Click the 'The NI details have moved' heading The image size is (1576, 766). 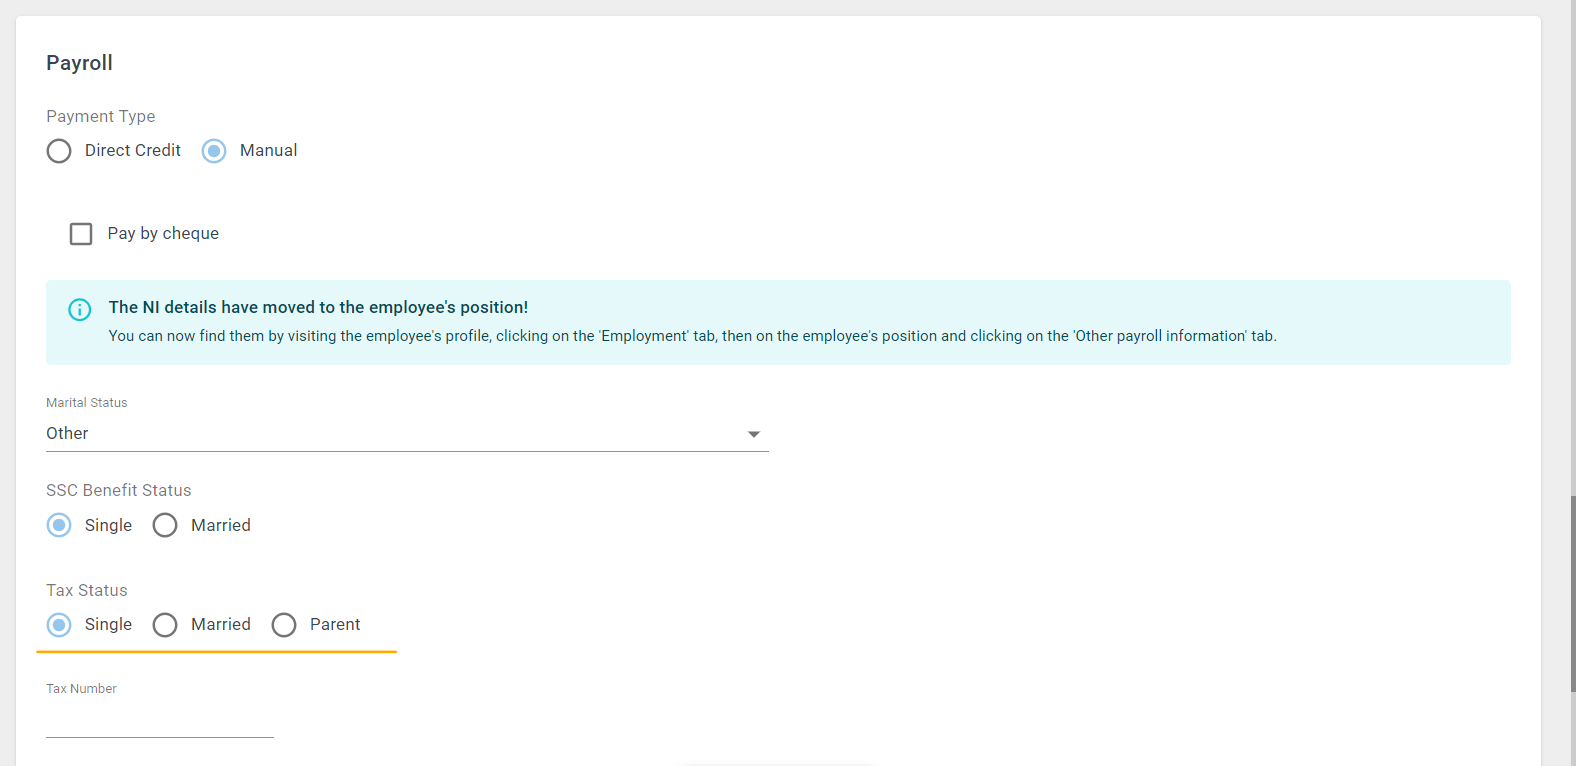[318, 307]
